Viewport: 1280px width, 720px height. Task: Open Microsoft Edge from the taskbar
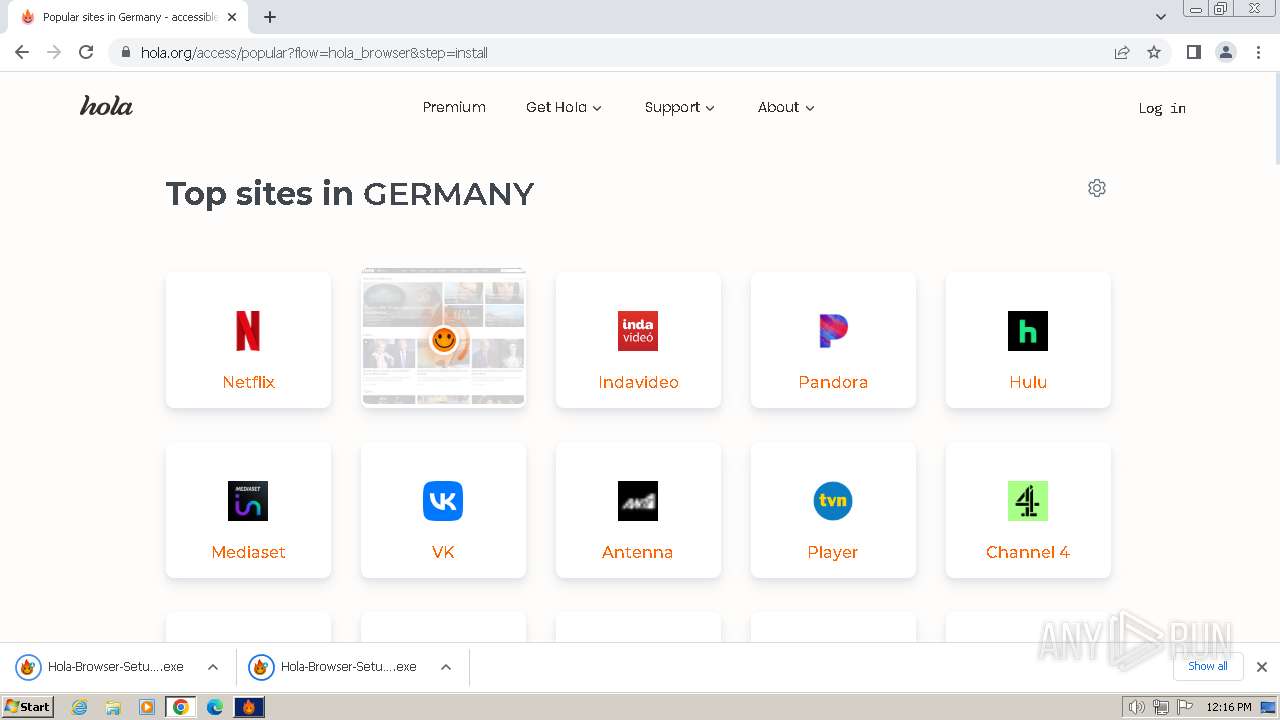214,707
